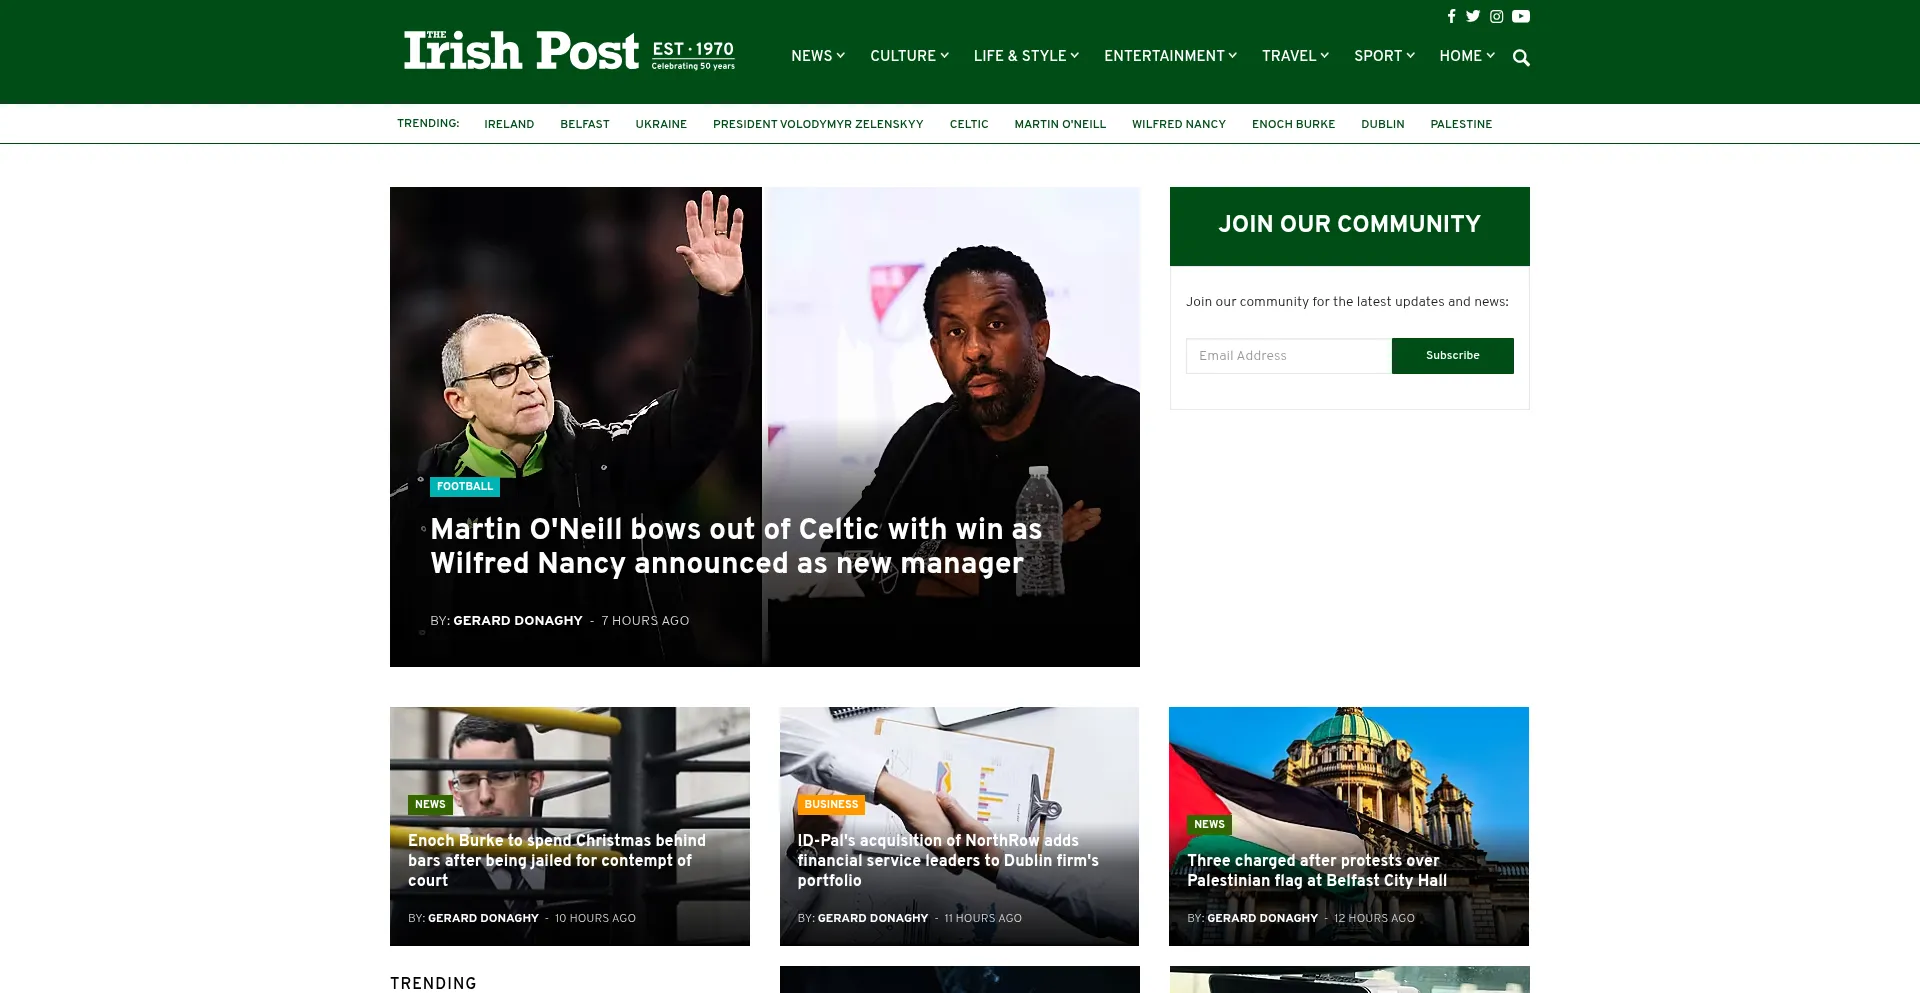Viewport: 1920px width, 993px height.
Task: Open the Martin O'Neill Celtic headline
Action: point(736,546)
